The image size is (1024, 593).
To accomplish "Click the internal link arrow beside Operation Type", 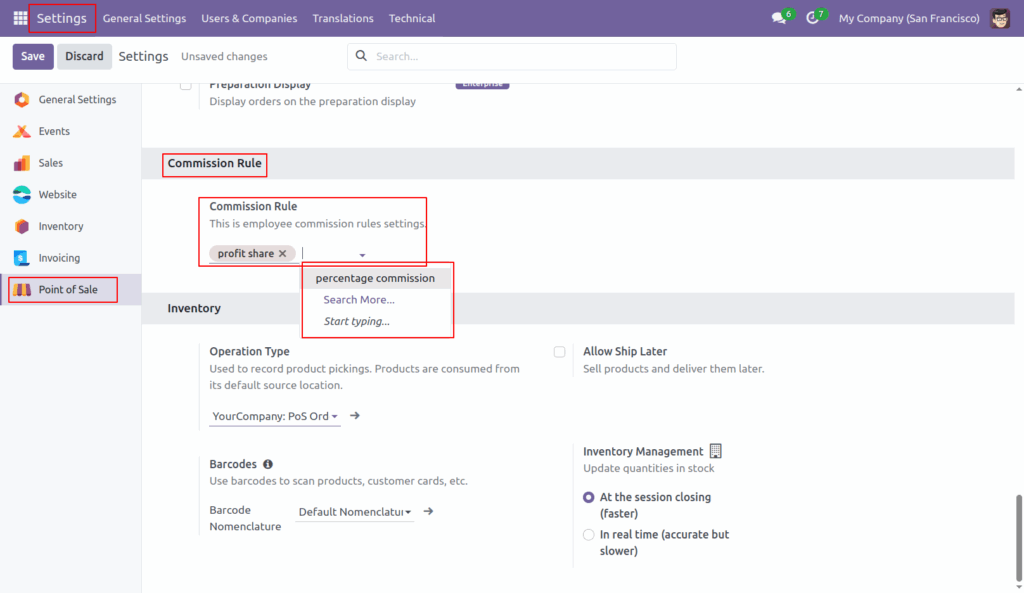I will (354, 414).
